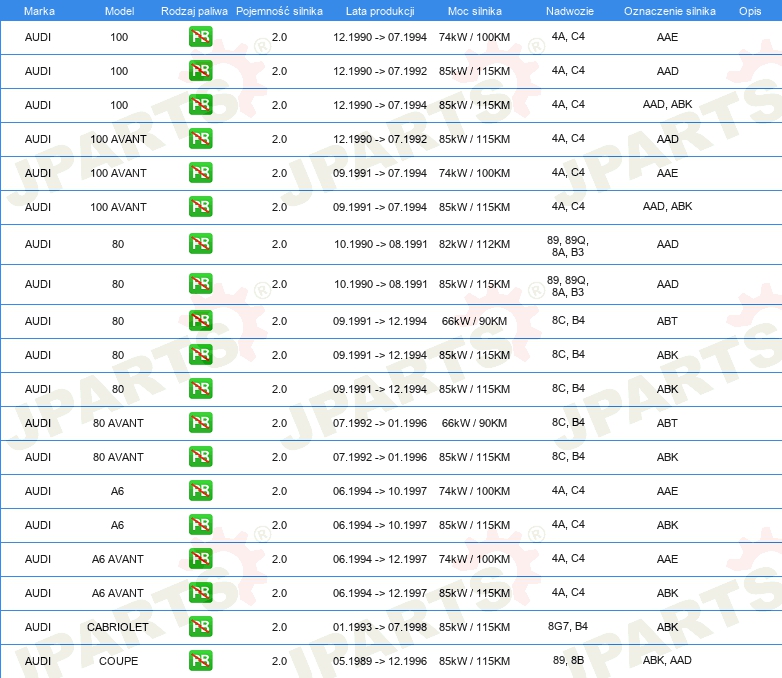Click the ABT engine code in 80 AVANT row
The image size is (782, 678).
[667, 423]
